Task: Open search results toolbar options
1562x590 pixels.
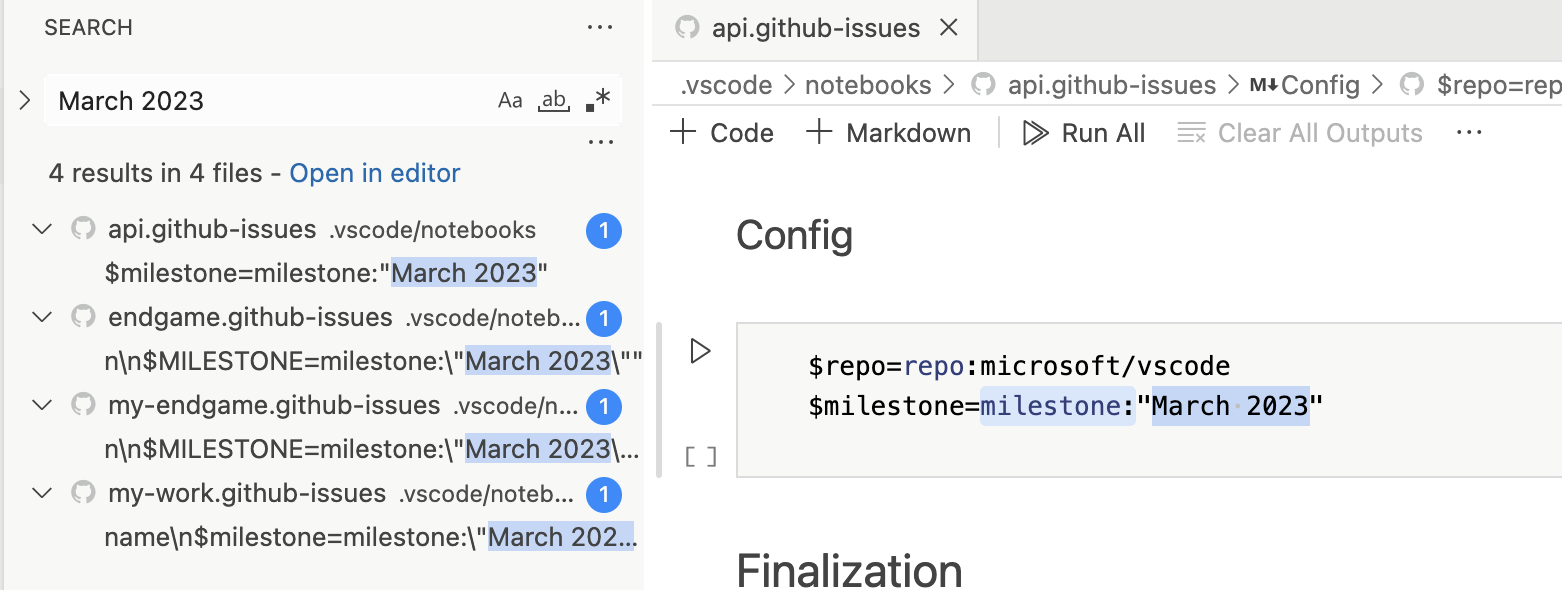Action: (600, 141)
